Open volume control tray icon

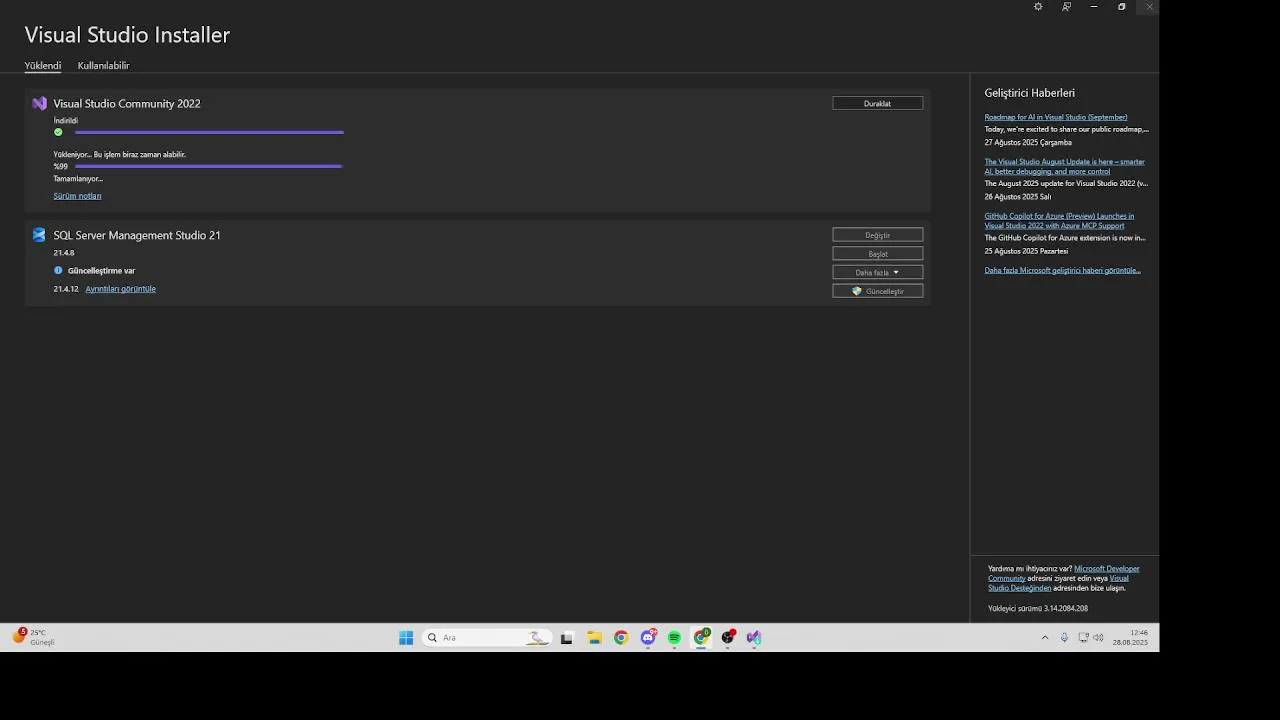point(1098,638)
